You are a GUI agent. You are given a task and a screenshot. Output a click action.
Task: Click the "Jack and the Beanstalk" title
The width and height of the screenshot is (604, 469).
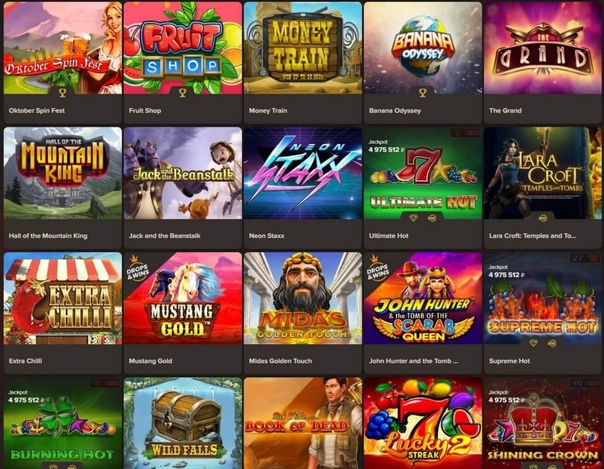coord(165,236)
